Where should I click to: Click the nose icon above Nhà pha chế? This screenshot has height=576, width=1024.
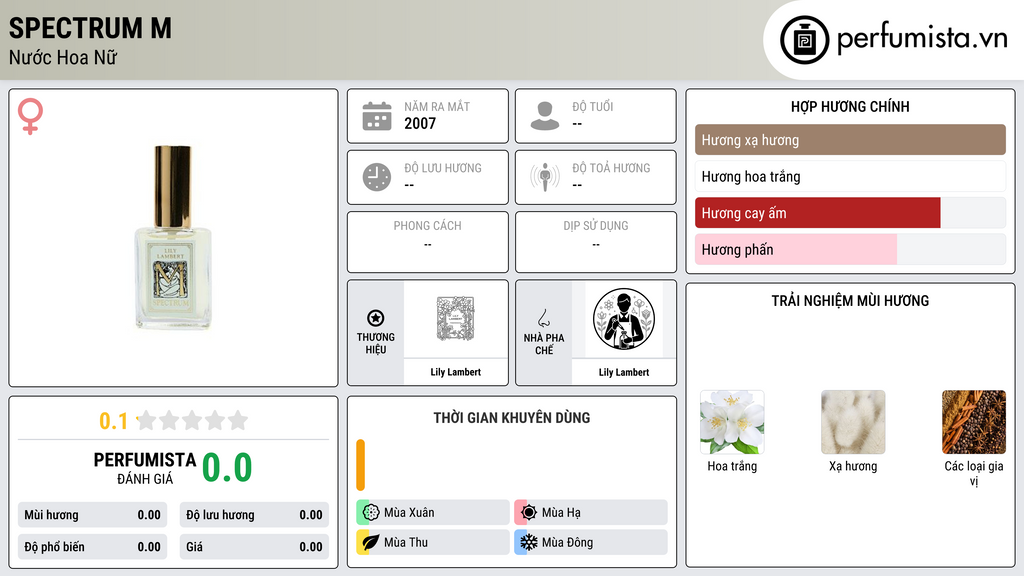click(x=543, y=318)
